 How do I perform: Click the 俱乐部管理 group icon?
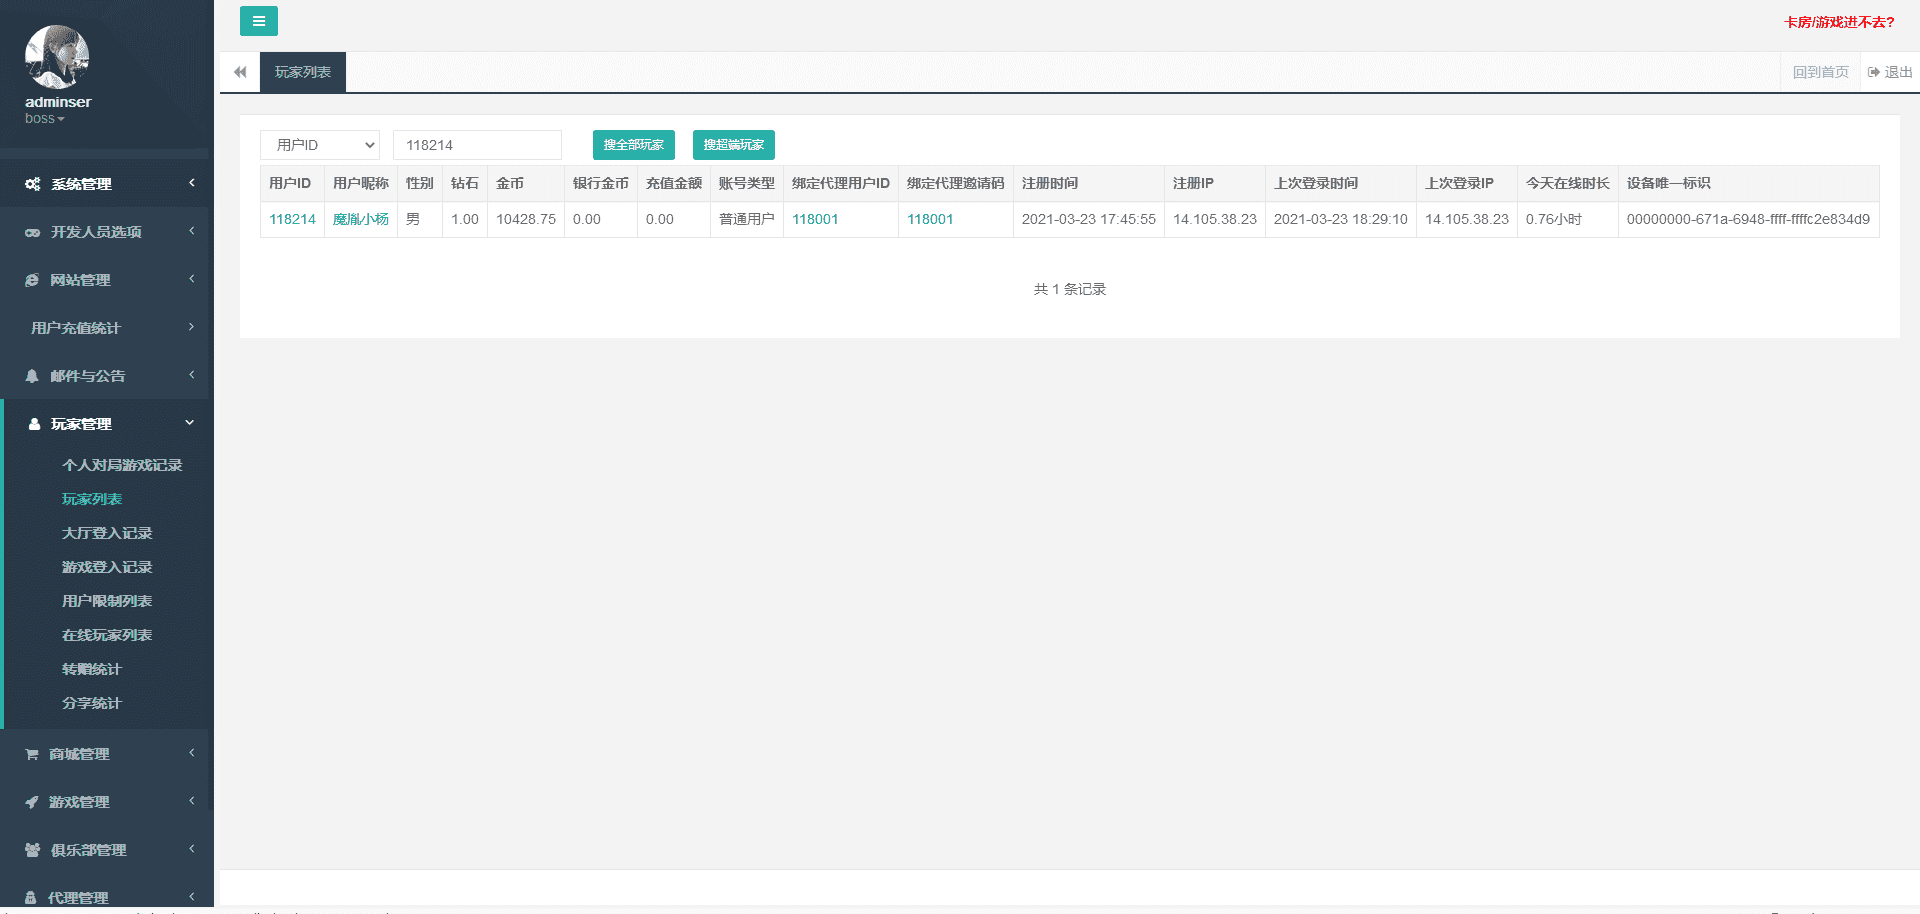(32, 850)
